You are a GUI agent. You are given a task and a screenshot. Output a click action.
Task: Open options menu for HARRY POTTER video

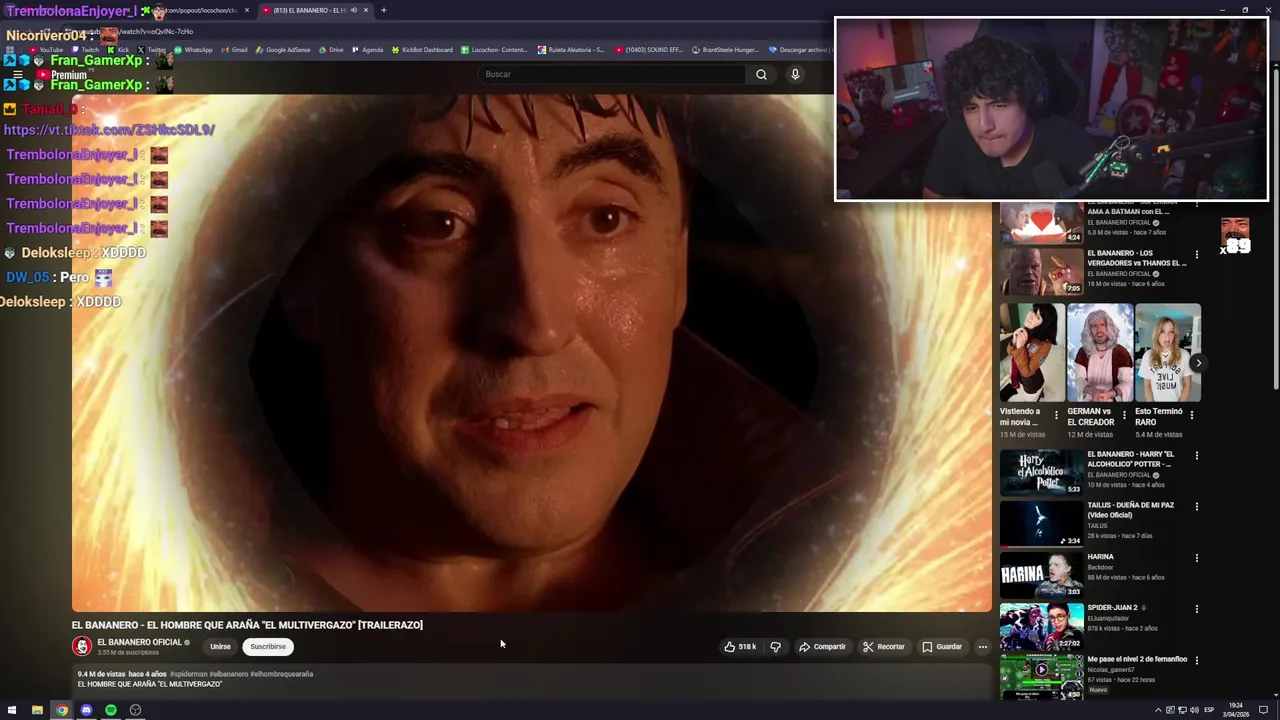1196,456
